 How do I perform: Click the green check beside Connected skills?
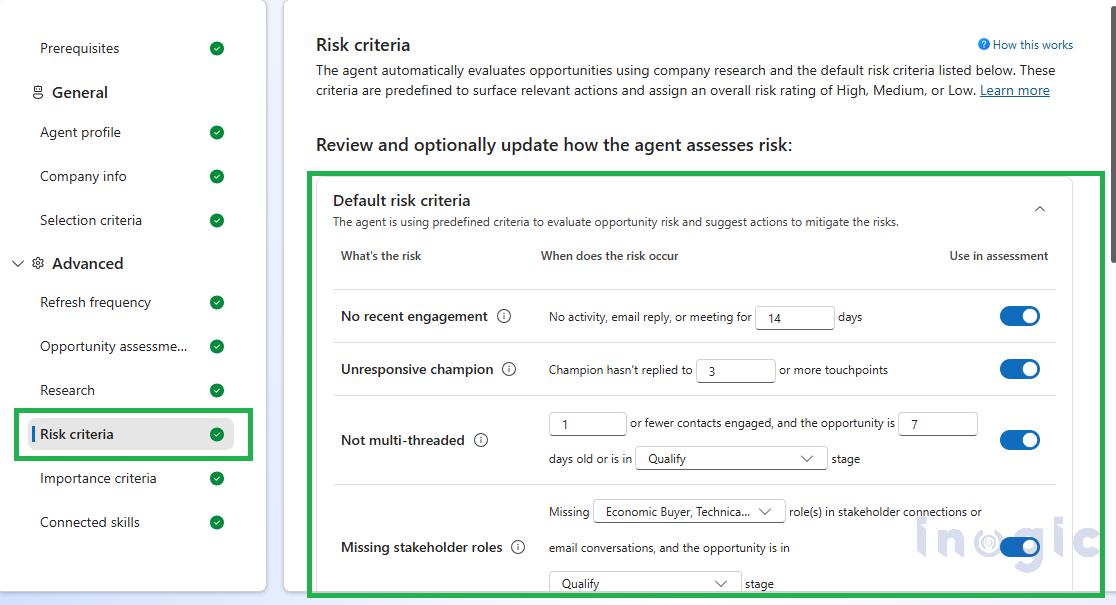[x=217, y=522]
